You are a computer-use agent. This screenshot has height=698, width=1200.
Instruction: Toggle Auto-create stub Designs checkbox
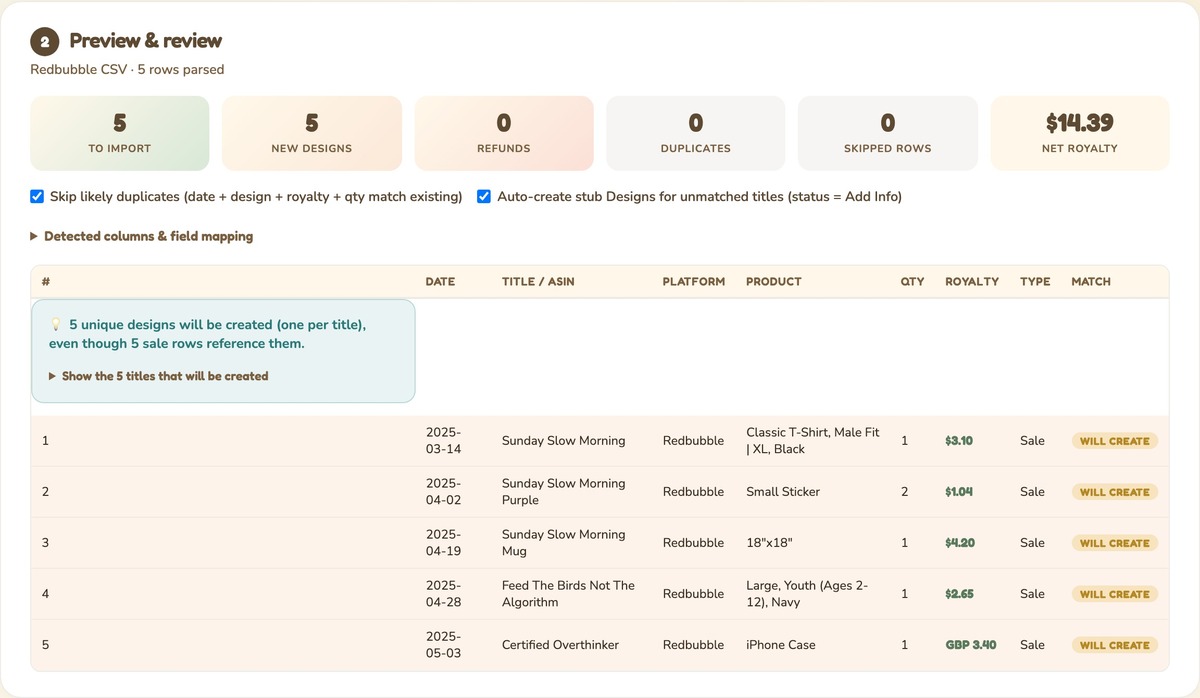[485, 197]
